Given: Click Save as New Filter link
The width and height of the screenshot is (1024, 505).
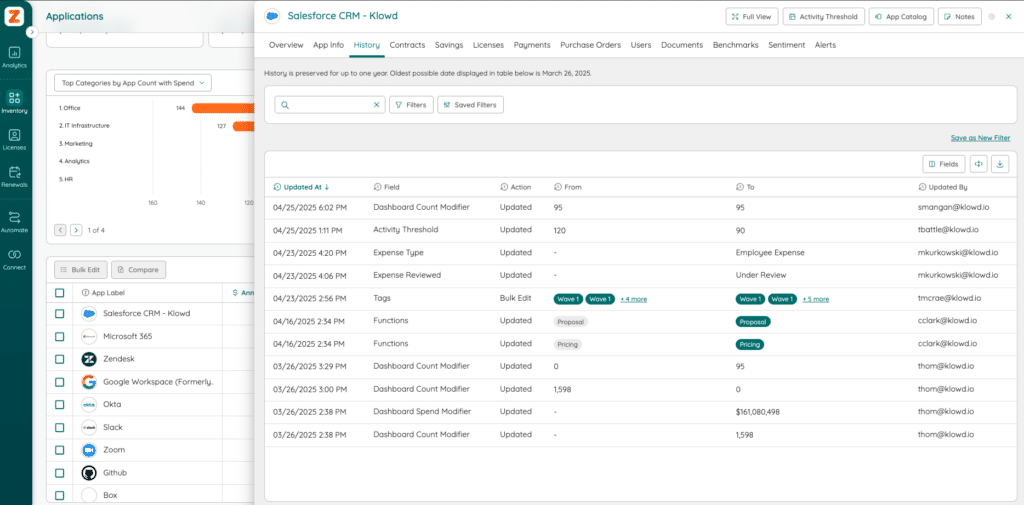Looking at the screenshot, I should click(980, 138).
